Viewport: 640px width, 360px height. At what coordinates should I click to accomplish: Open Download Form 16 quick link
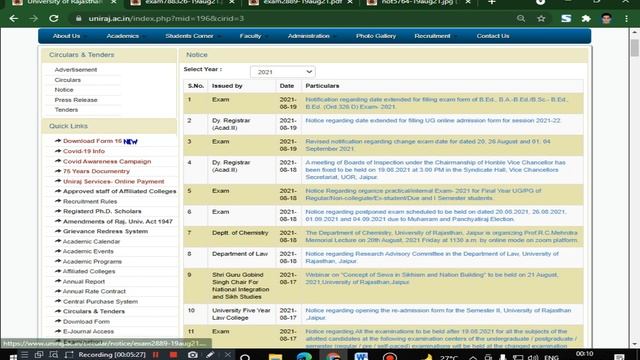point(92,141)
